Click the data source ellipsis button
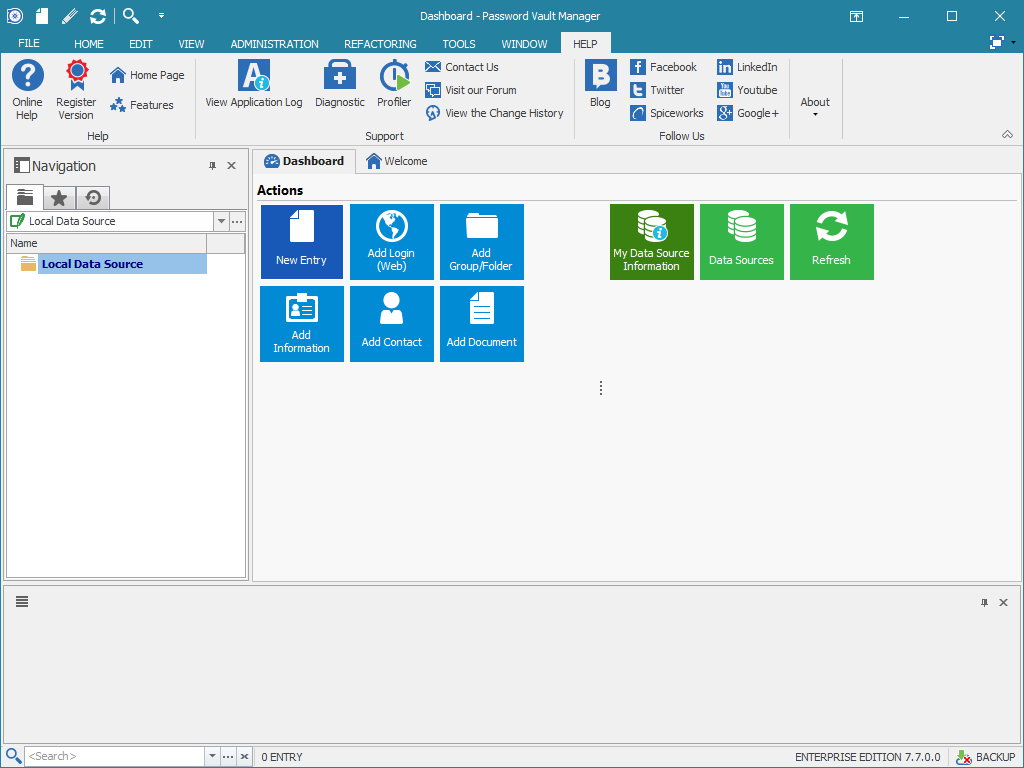Screen dimensions: 1024x768 coord(237,221)
